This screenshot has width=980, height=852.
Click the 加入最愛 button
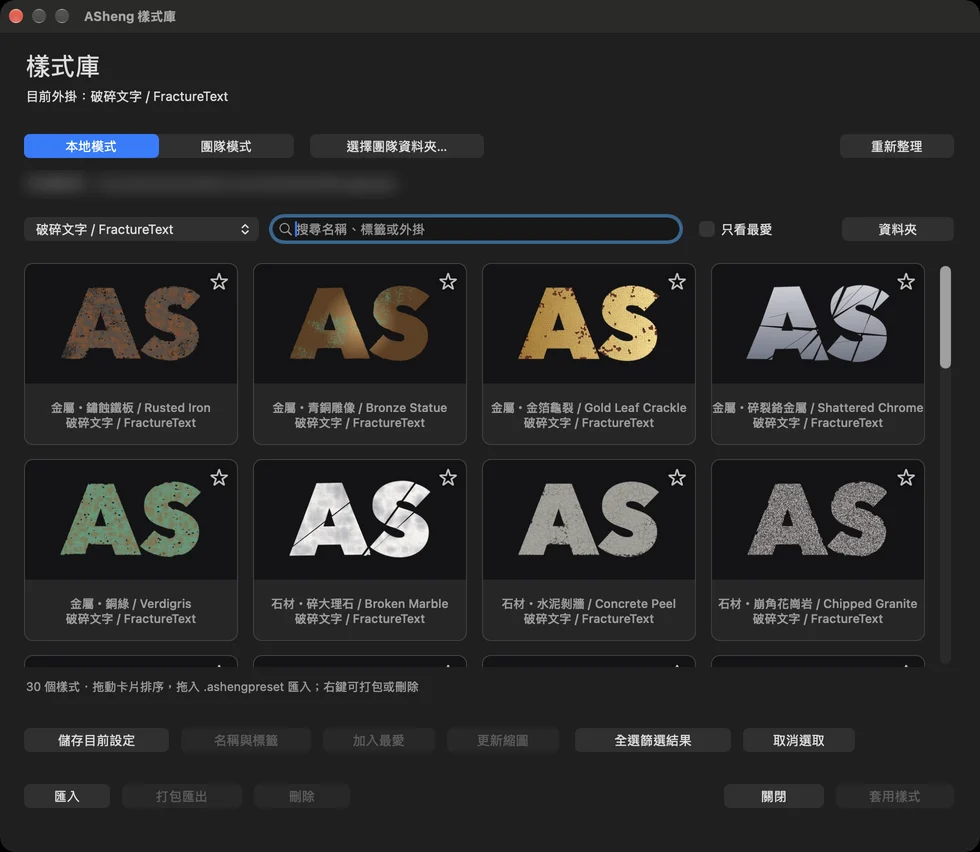pos(378,740)
